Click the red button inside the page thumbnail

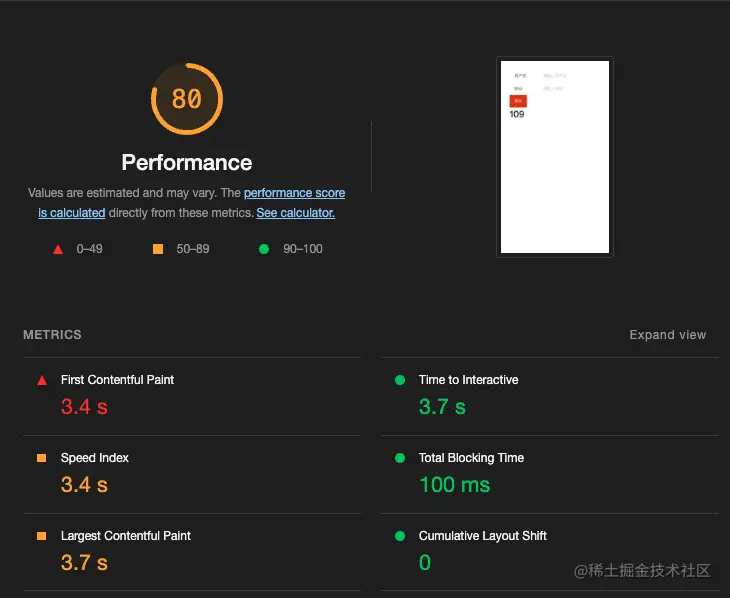pos(518,101)
